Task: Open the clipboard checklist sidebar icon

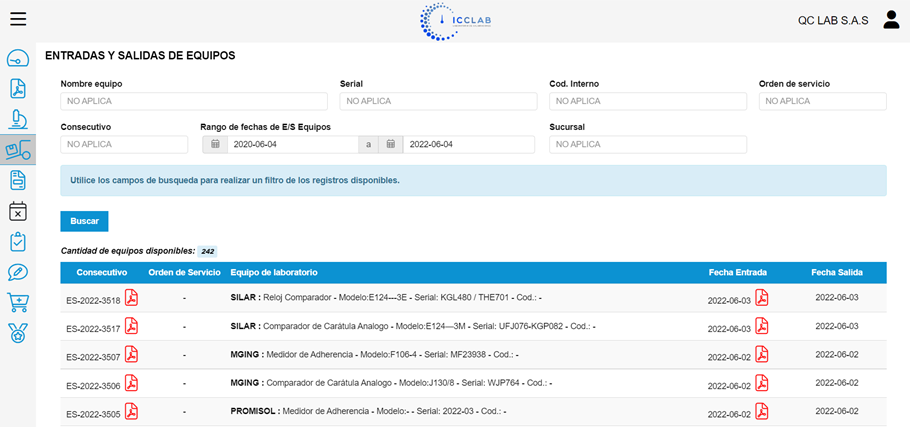Action: [18, 241]
